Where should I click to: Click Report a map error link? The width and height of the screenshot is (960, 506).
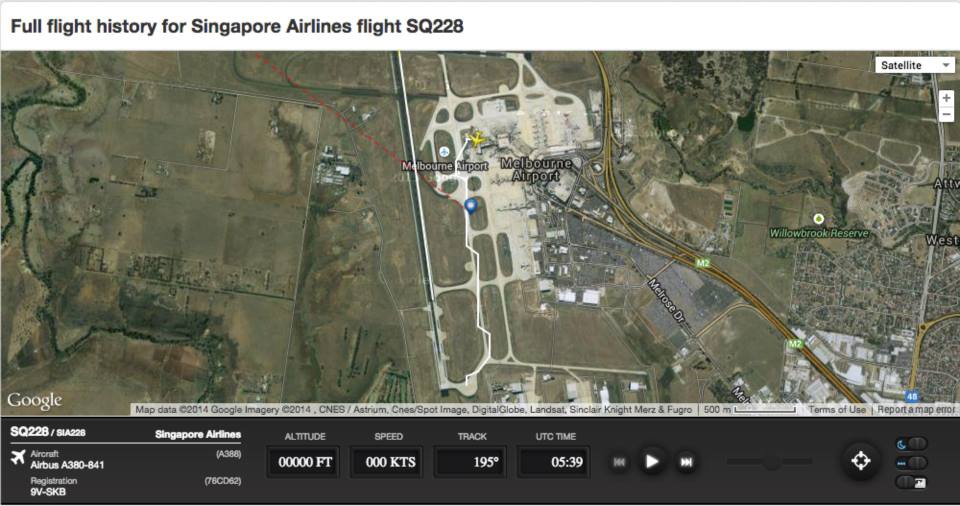[x=916, y=409]
